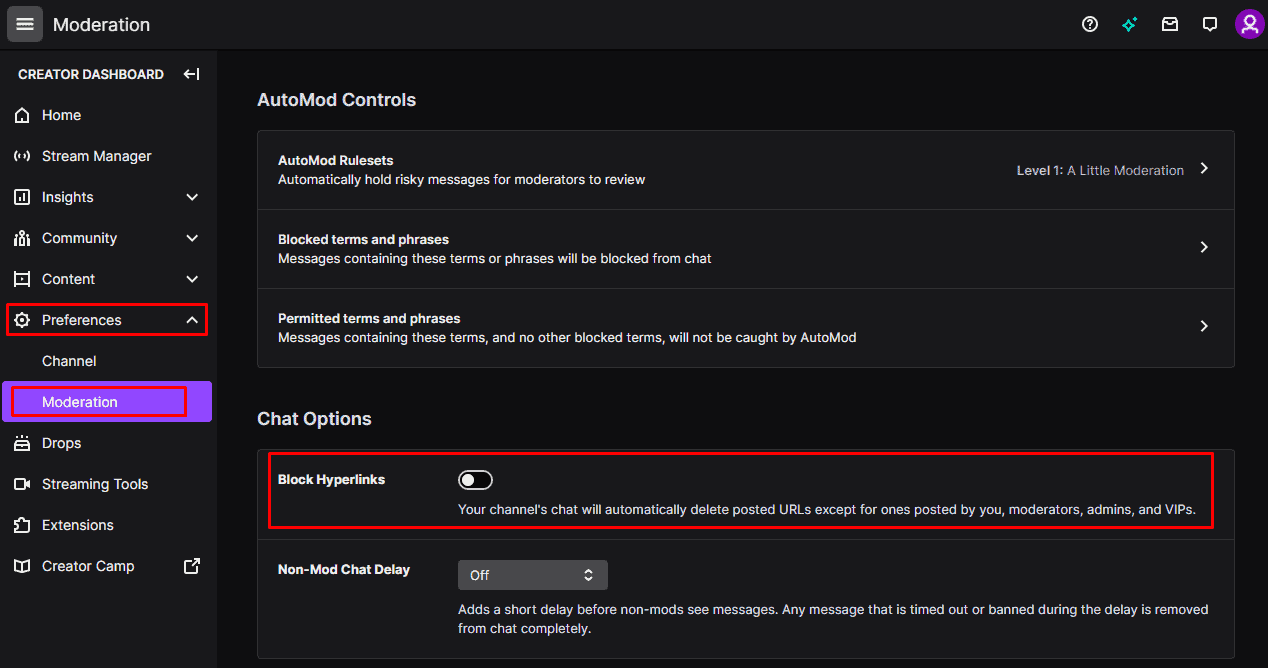Screen dimensions: 1268x668
Task: Open Permitted terms and phrases via its arrow
Action: point(1204,326)
